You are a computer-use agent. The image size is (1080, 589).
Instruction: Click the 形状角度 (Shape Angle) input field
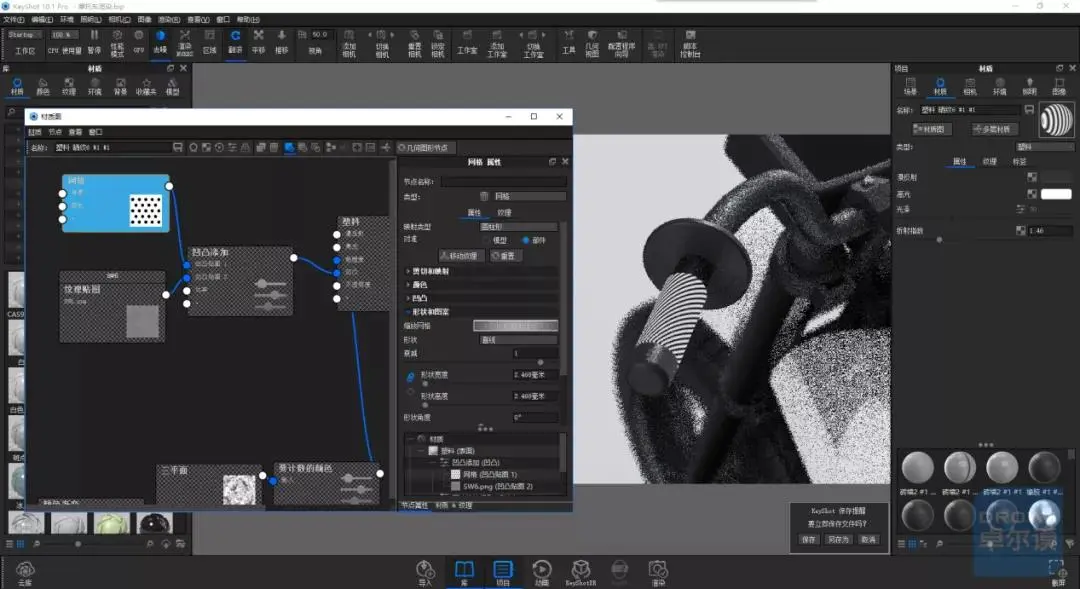click(535, 417)
